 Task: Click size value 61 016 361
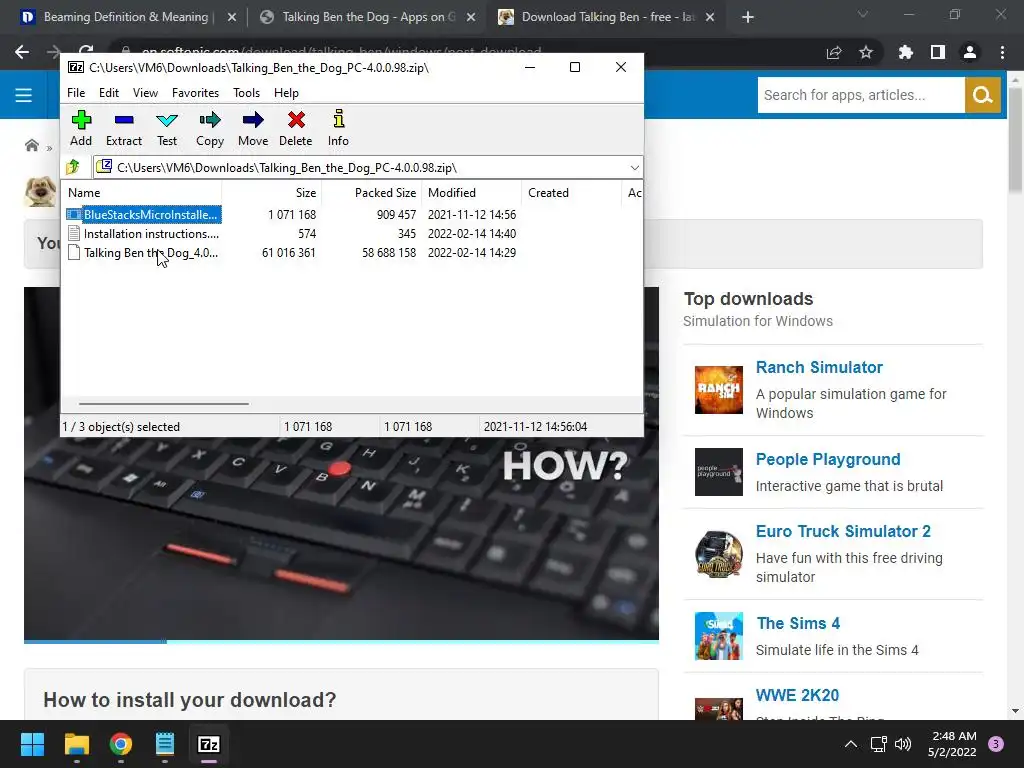click(x=289, y=253)
